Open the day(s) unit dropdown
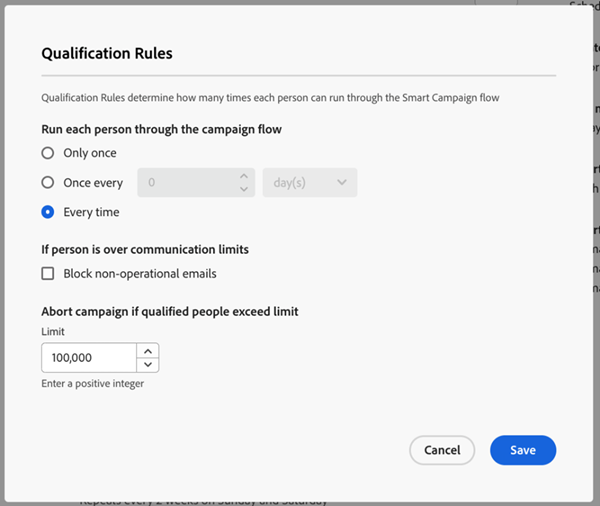 click(x=310, y=183)
